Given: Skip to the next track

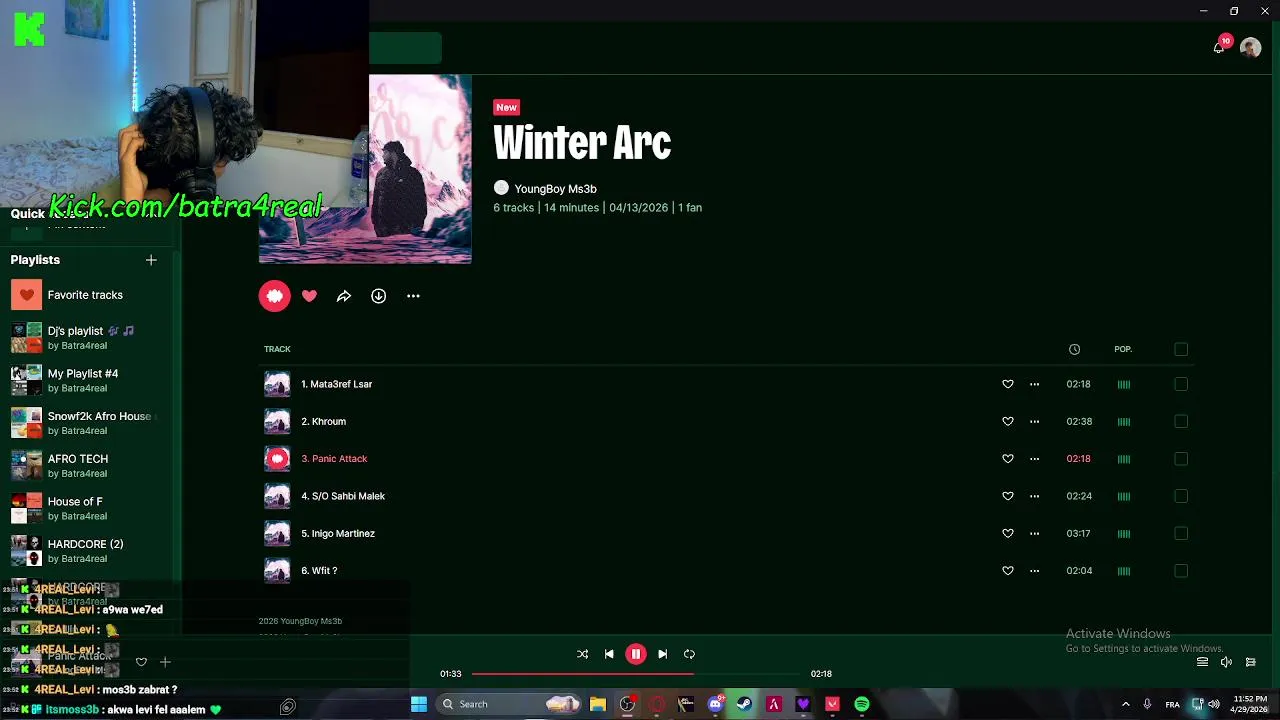Looking at the screenshot, I should click(662, 654).
